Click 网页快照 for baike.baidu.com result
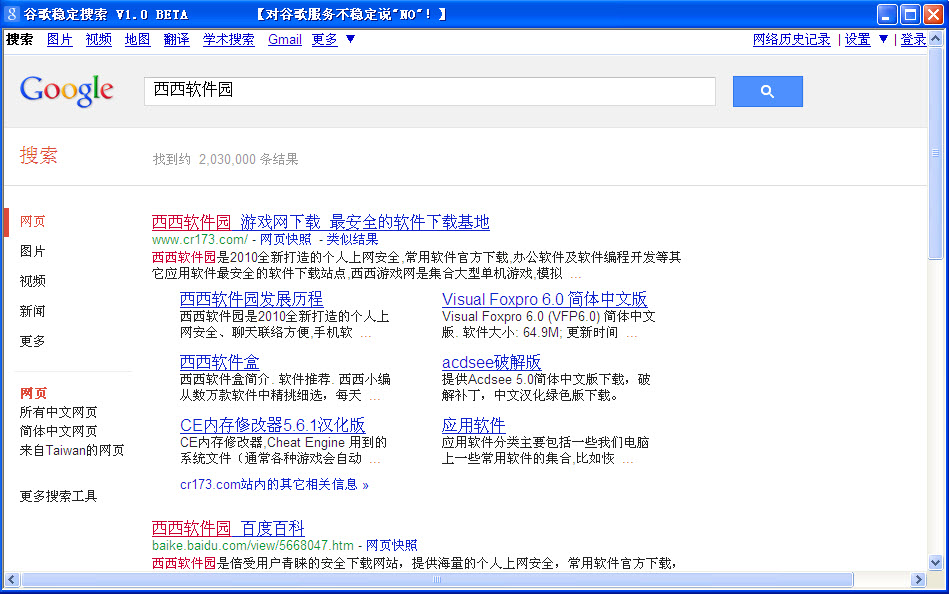Image resolution: width=949 pixels, height=594 pixels. [x=392, y=546]
